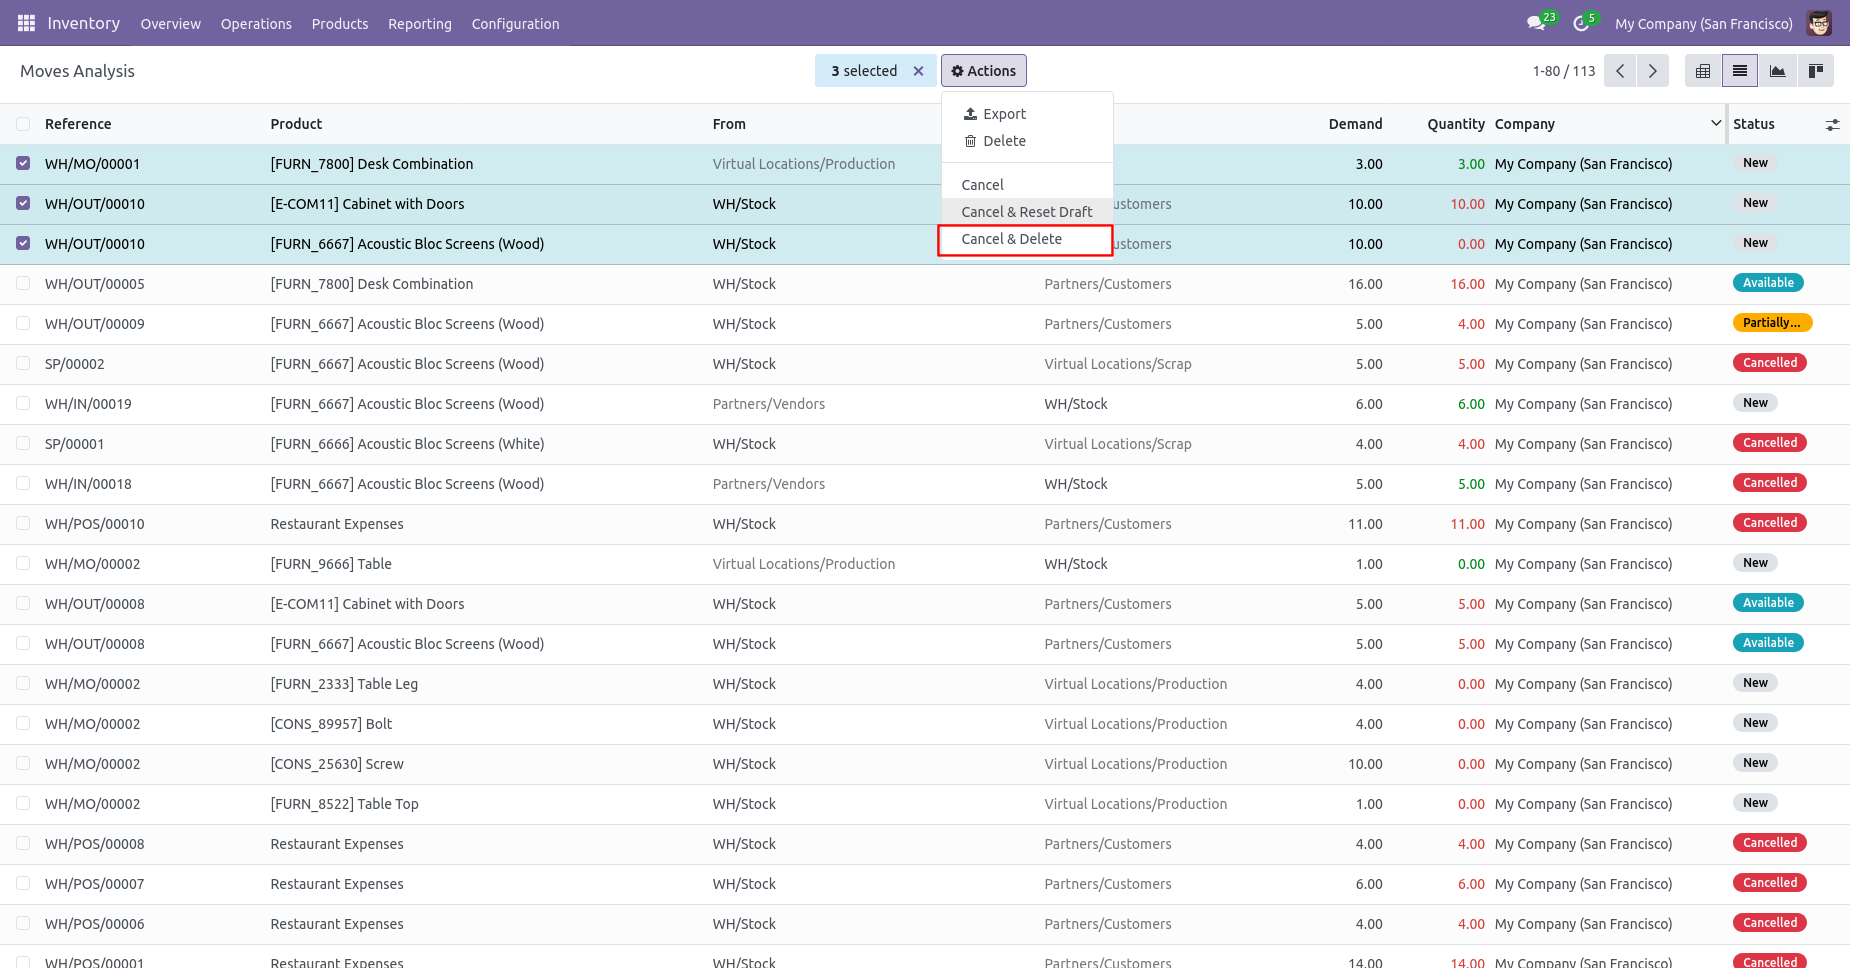The image size is (1850, 968).
Task: Open the apps grid menu icon
Action: click(x=26, y=23)
